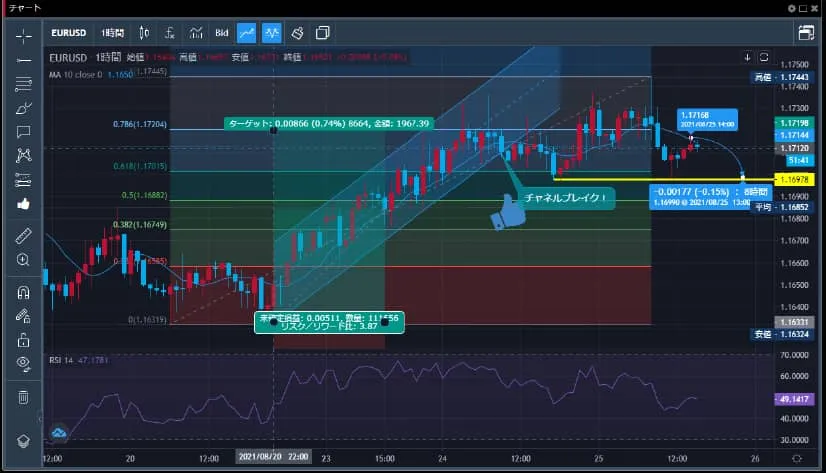
Task: Open the chart color theme paint icon
Action: (297, 33)
